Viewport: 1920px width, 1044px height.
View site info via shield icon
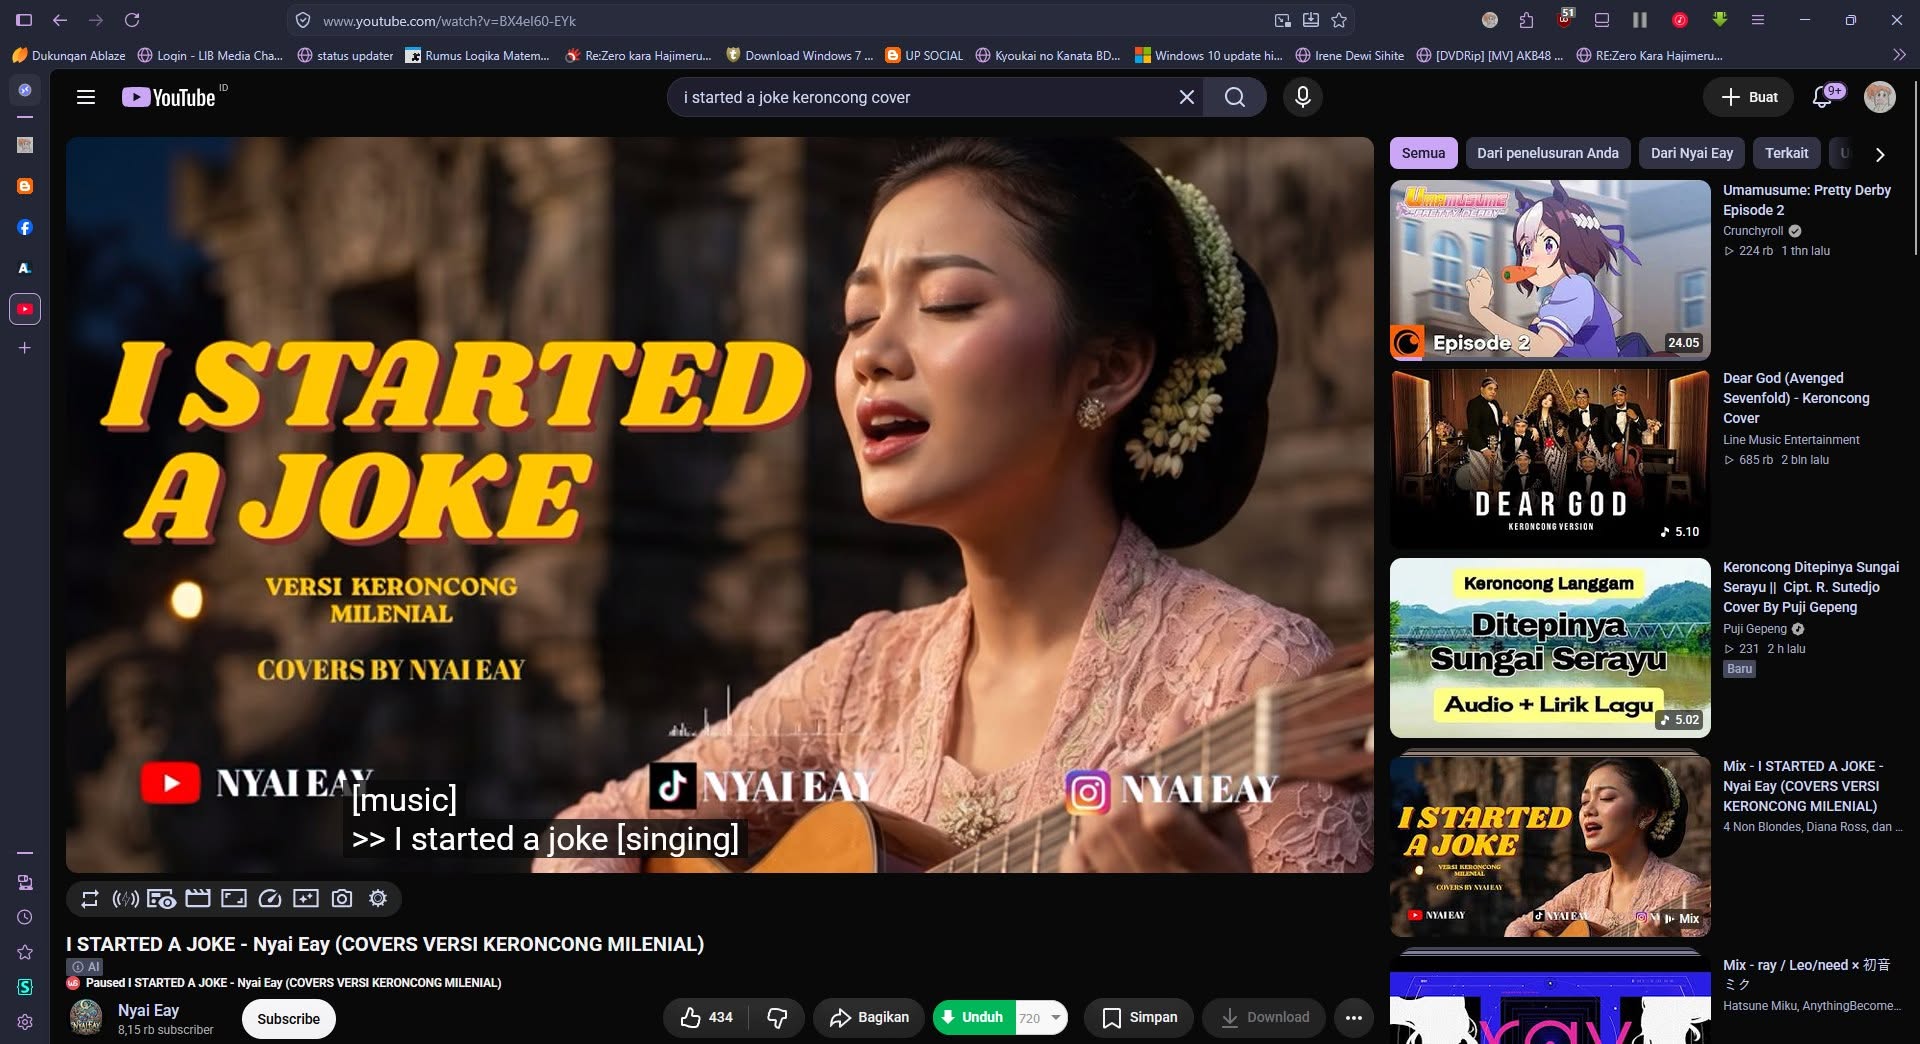click(x=303, y=20)
